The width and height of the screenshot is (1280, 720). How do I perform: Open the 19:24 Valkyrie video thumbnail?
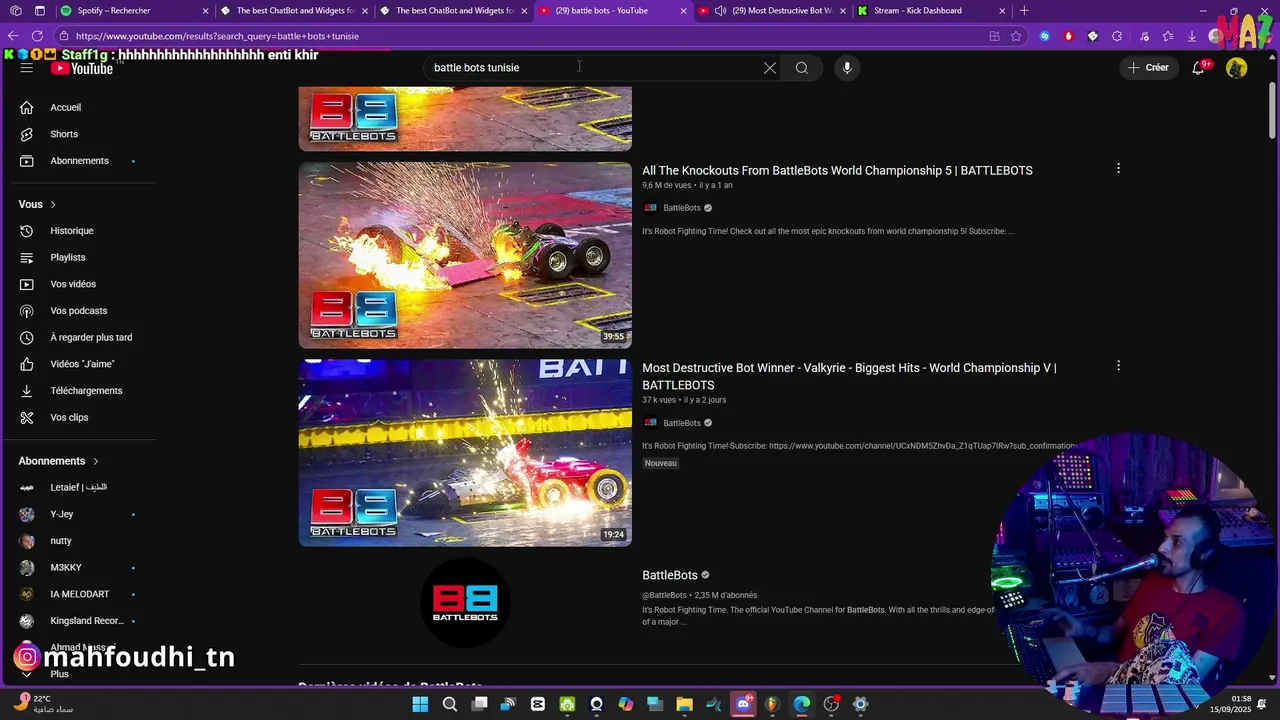pyautogui.click(x=465, y=453)
